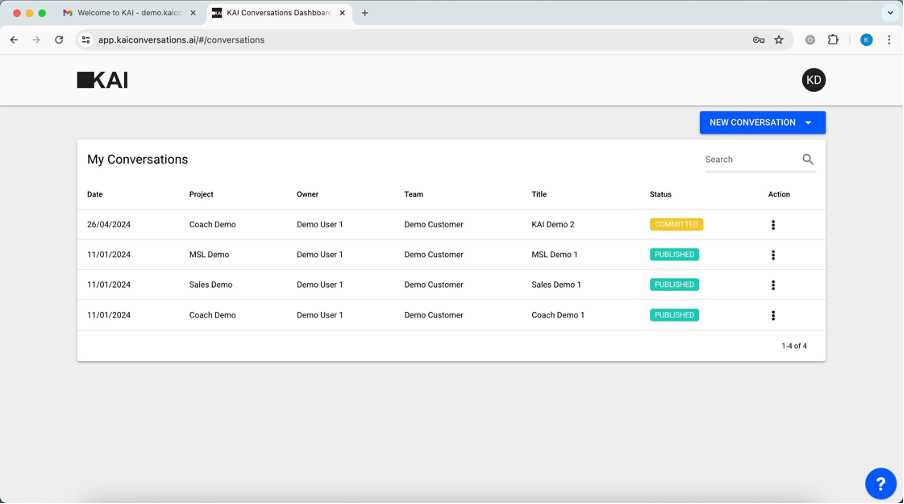
Task: Open actions menu for MSL Demo 1 row
Action: [773, 255]
